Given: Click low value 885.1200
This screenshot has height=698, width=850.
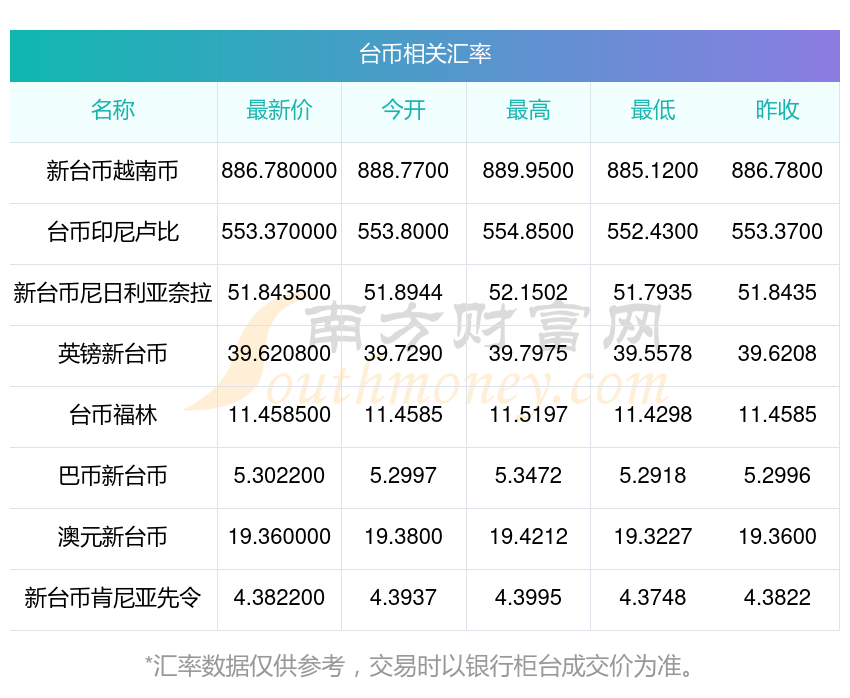Looking at the screenshot, I should (653, 171).
